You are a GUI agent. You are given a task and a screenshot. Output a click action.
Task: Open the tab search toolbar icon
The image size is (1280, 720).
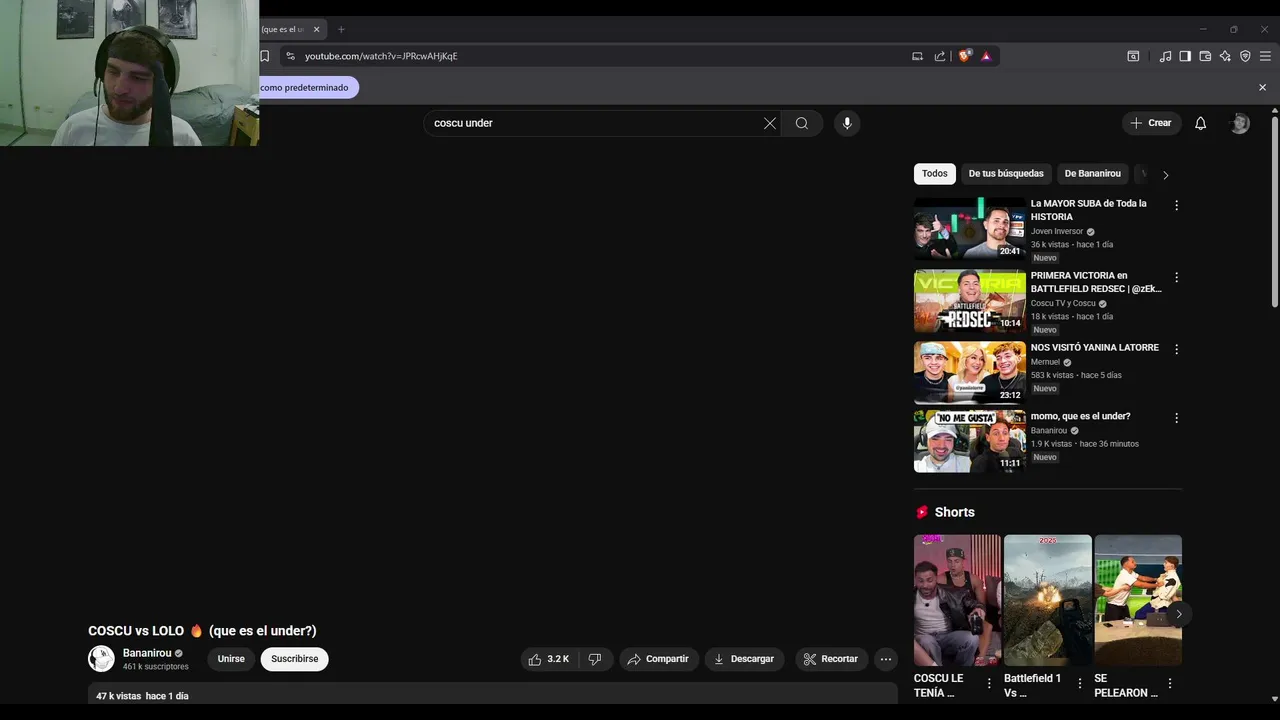(1133, 56)
